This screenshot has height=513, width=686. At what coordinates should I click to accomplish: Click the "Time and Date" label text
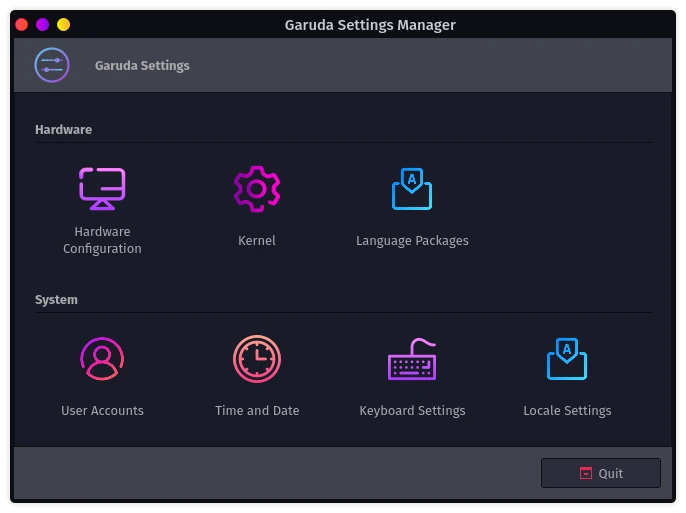[257, 411]
